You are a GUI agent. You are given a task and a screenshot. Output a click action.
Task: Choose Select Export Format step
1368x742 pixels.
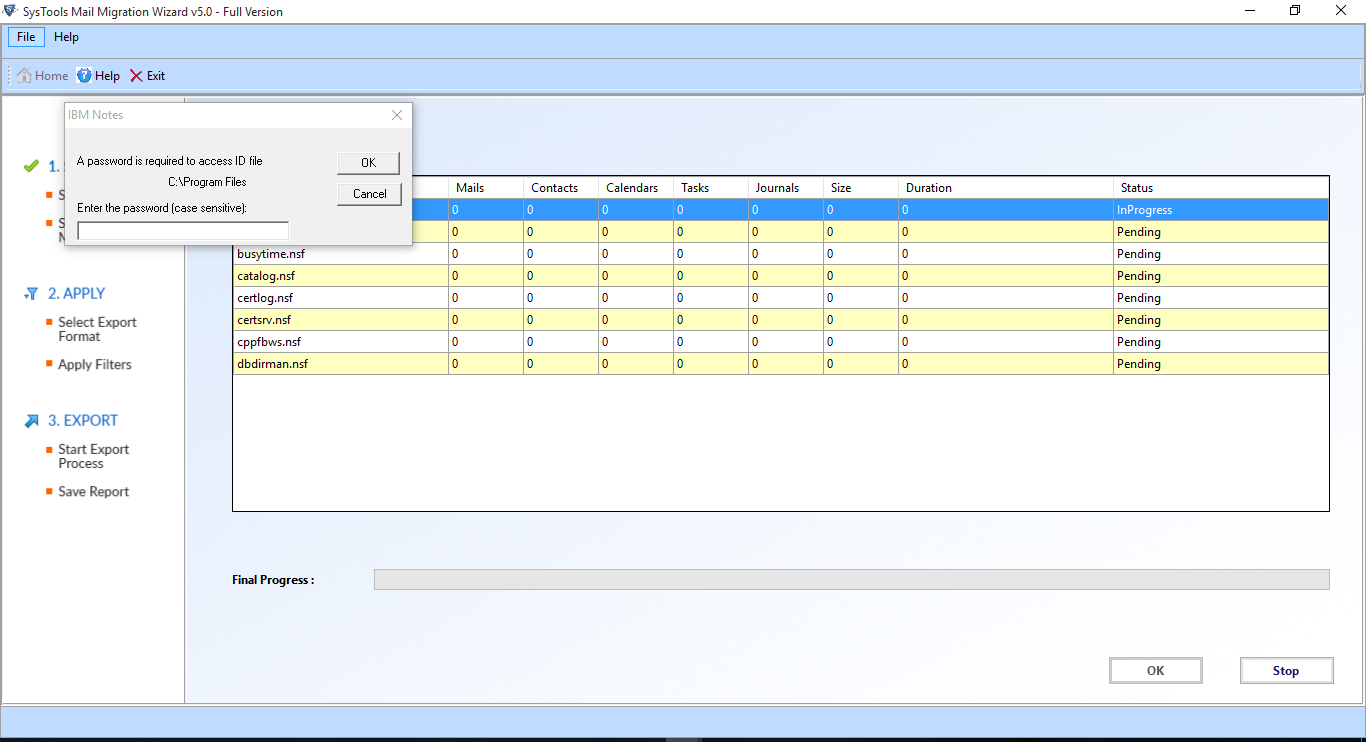[x=97, y=329]
